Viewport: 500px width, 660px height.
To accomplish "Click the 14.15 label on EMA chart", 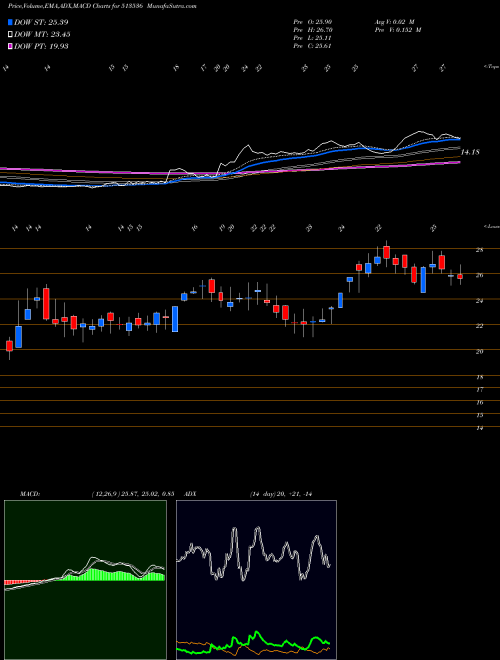I will (x=470, y=152).
